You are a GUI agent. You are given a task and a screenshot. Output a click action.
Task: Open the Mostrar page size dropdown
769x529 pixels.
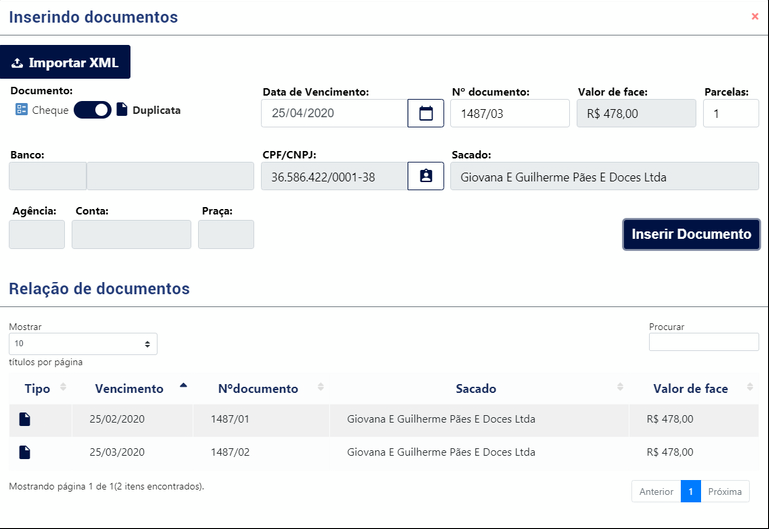pyautogui.click(x=83, y=344)
